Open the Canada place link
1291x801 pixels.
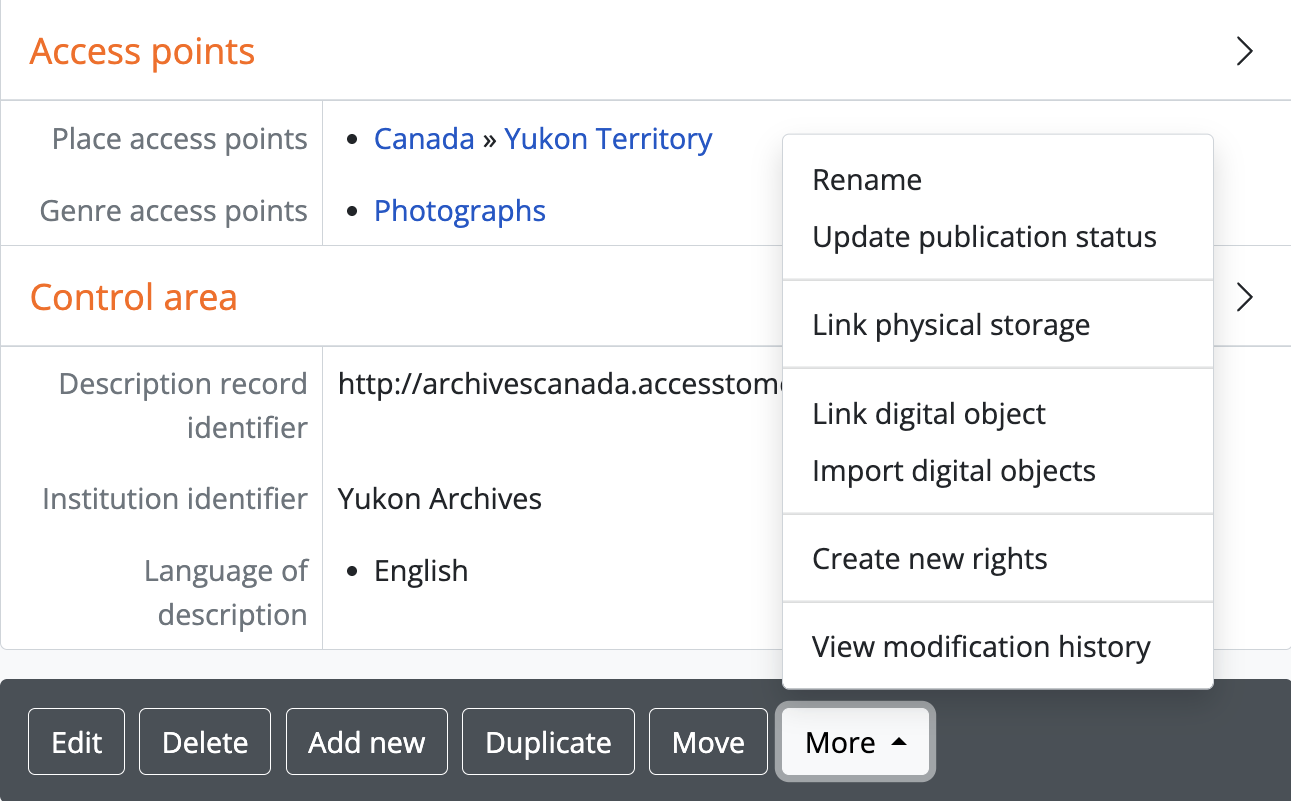424,139
